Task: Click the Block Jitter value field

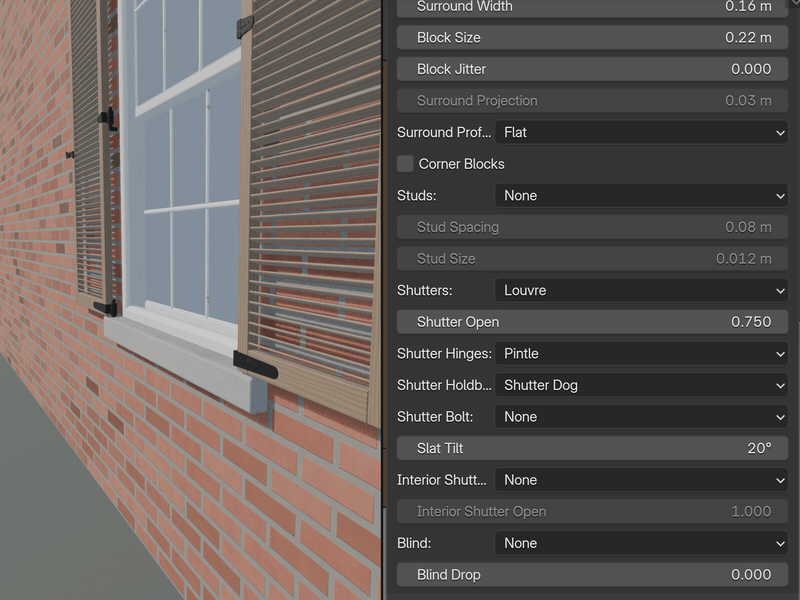Action: (x=592, y=69)
